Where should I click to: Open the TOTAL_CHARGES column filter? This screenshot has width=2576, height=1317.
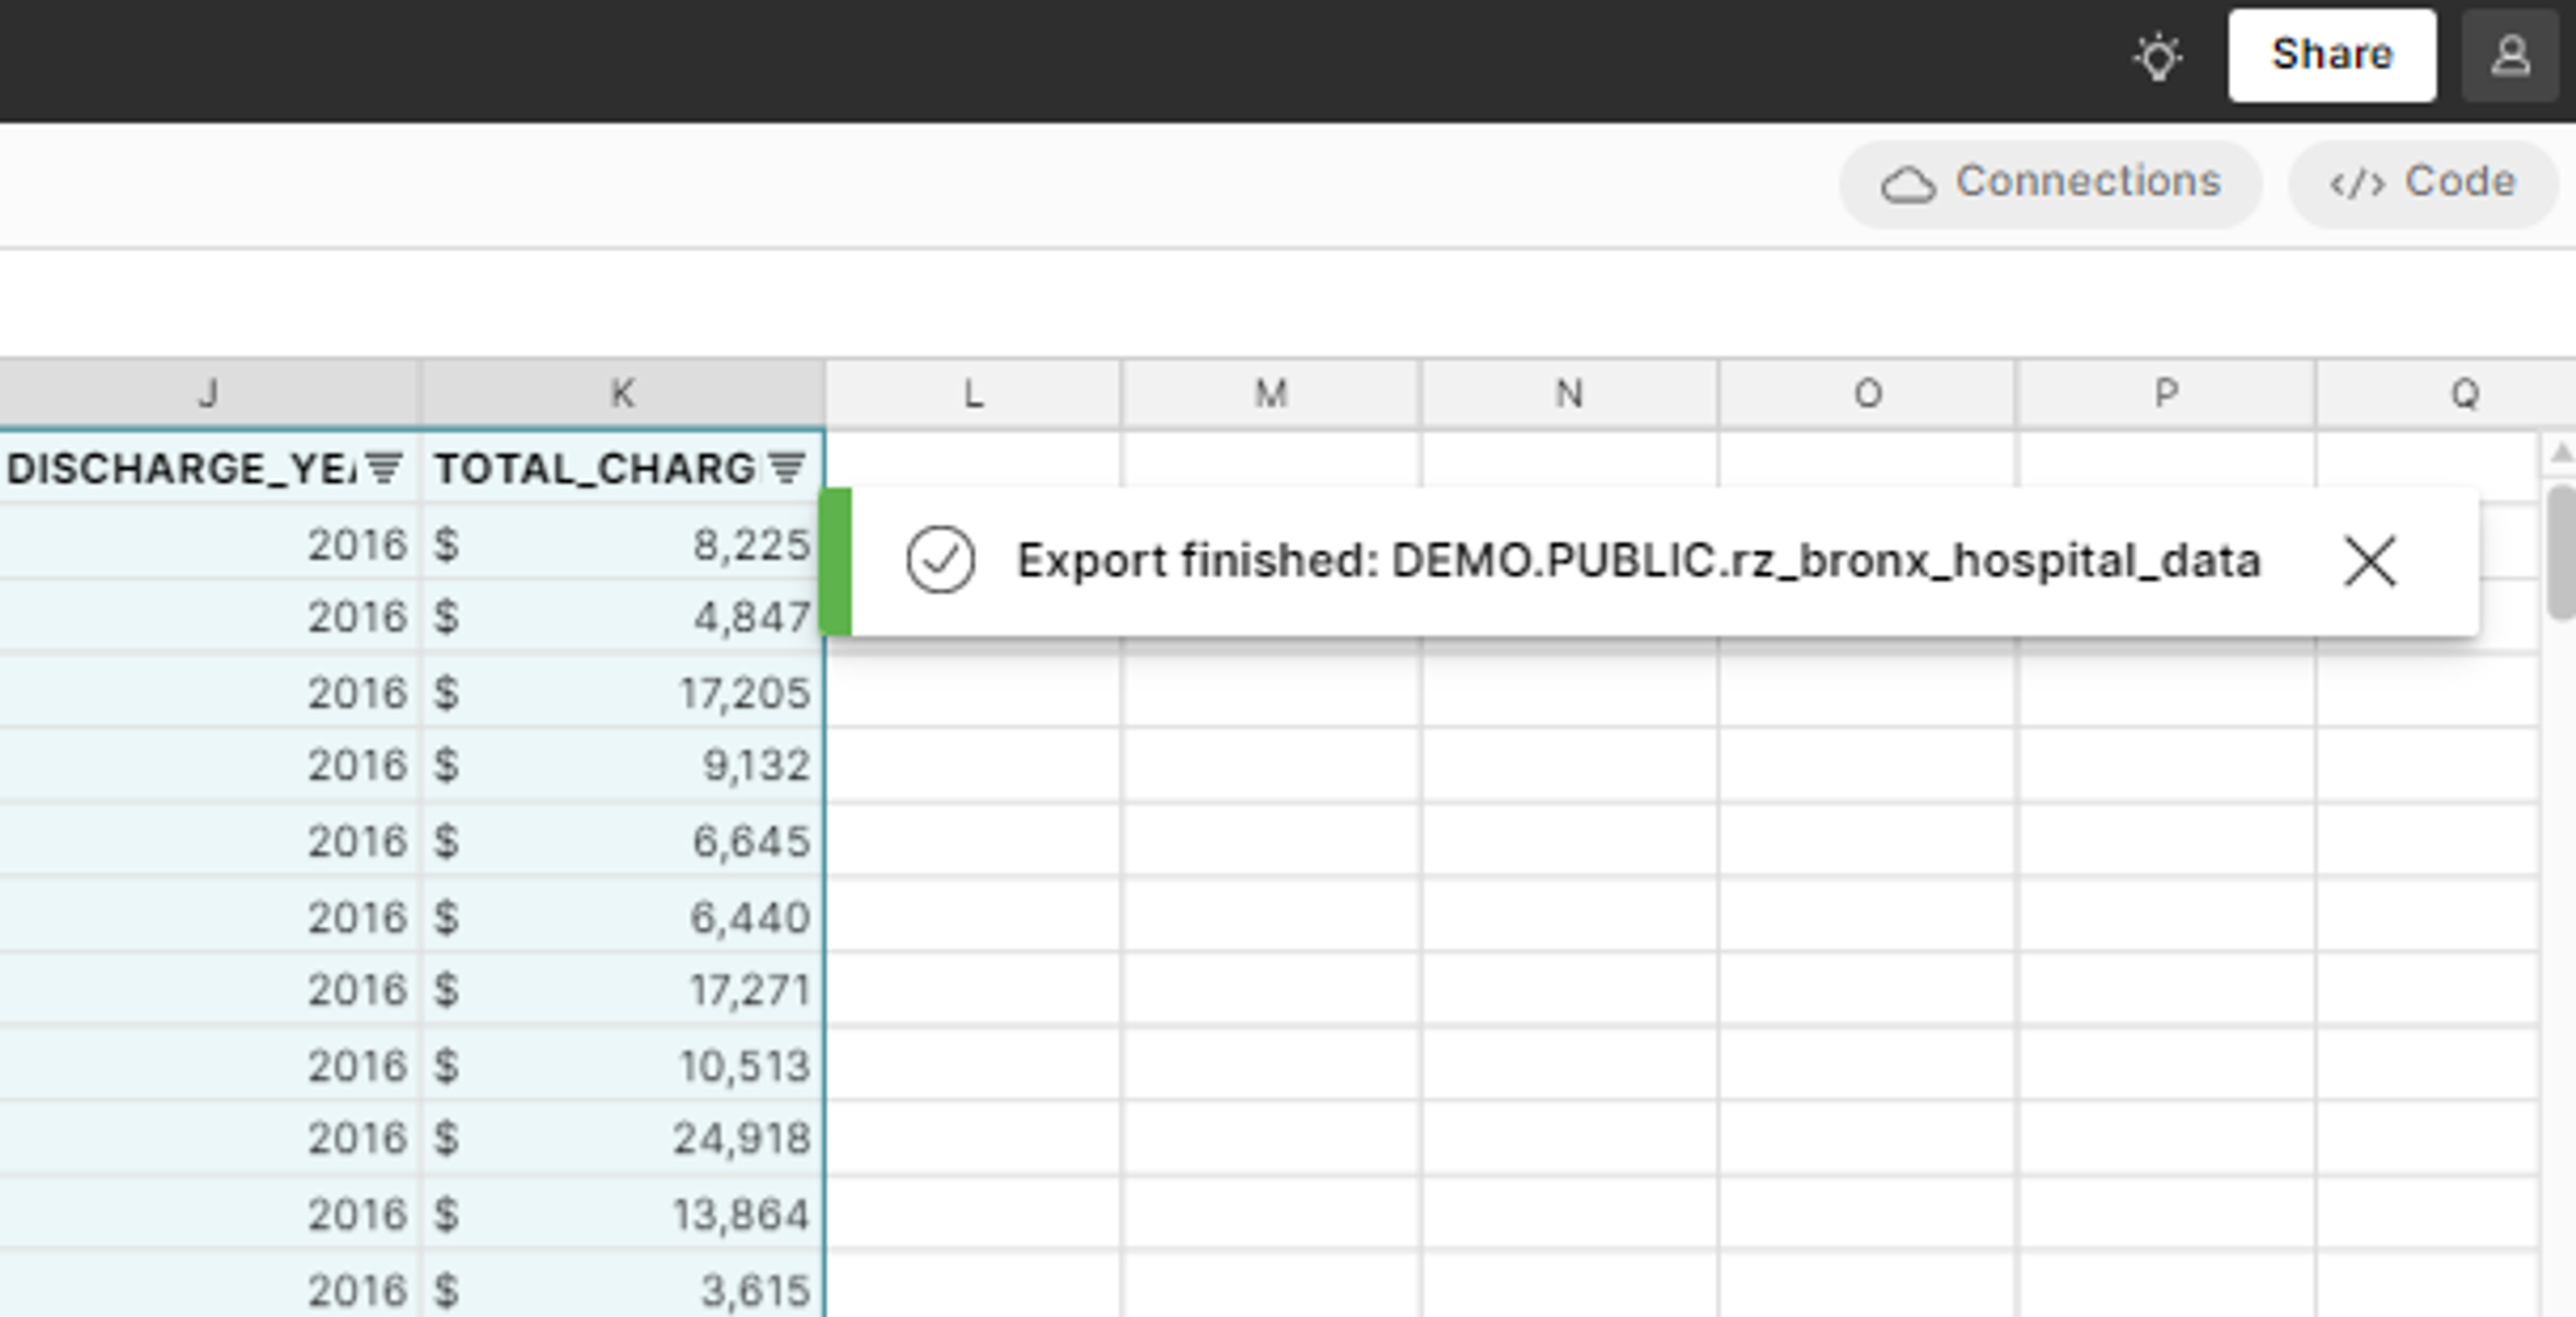click(787, 467)
